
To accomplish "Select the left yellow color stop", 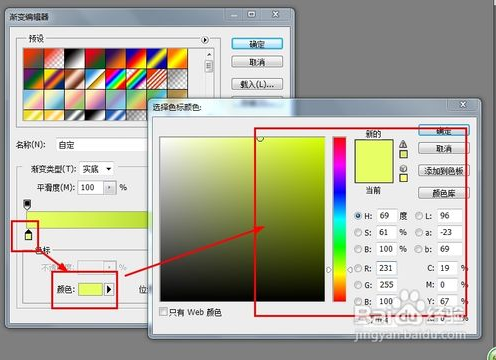I will pyautogui.click(x=28, y=235).
